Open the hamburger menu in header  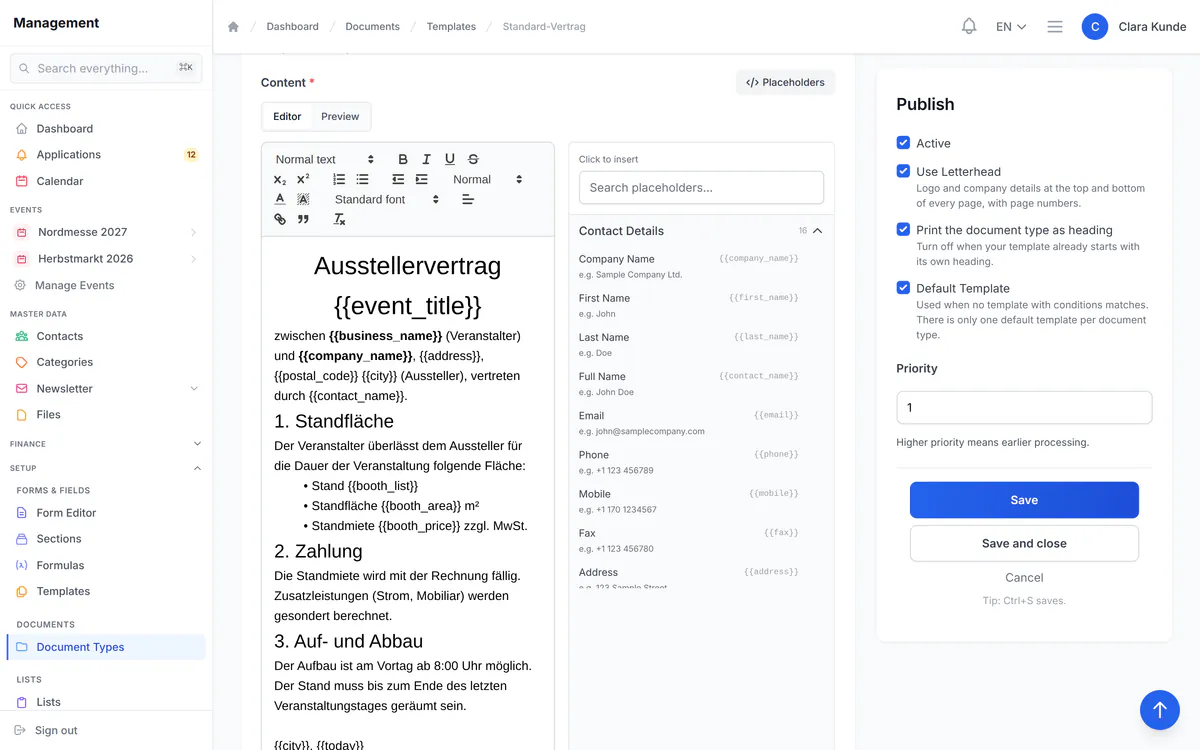click(1054, 27)
